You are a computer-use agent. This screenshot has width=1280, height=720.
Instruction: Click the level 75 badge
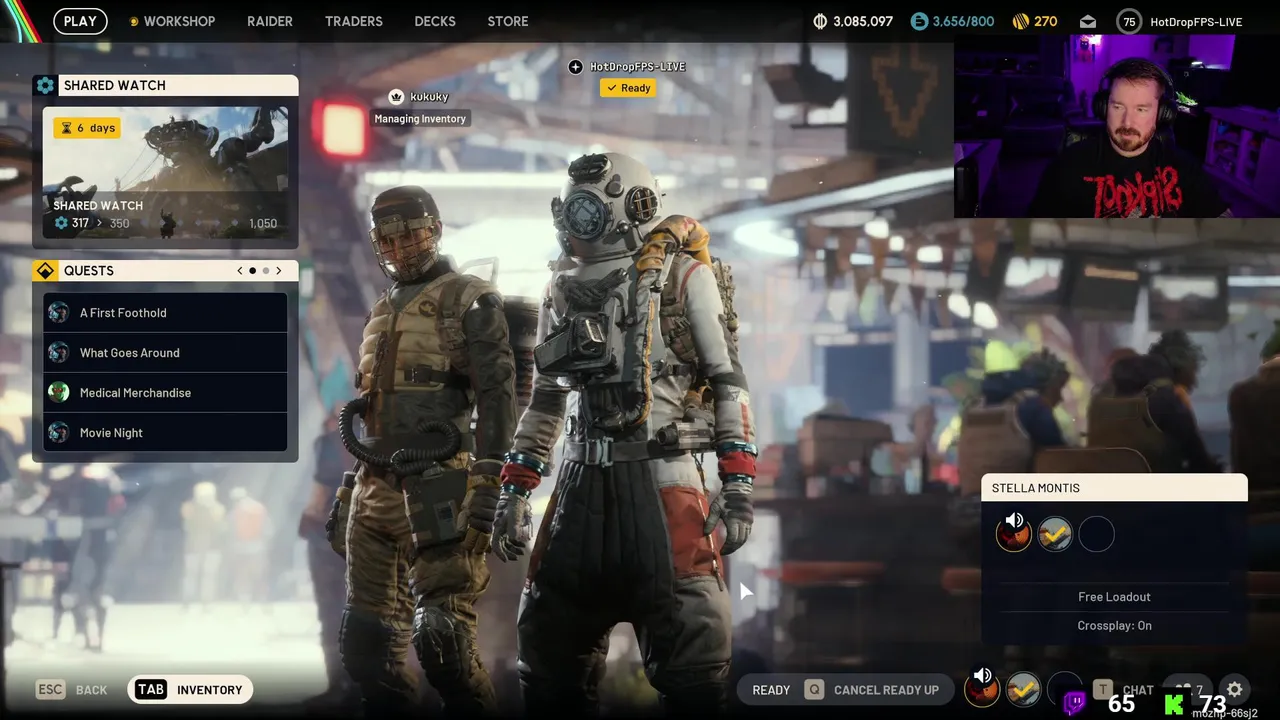[x=1129, y=21]
